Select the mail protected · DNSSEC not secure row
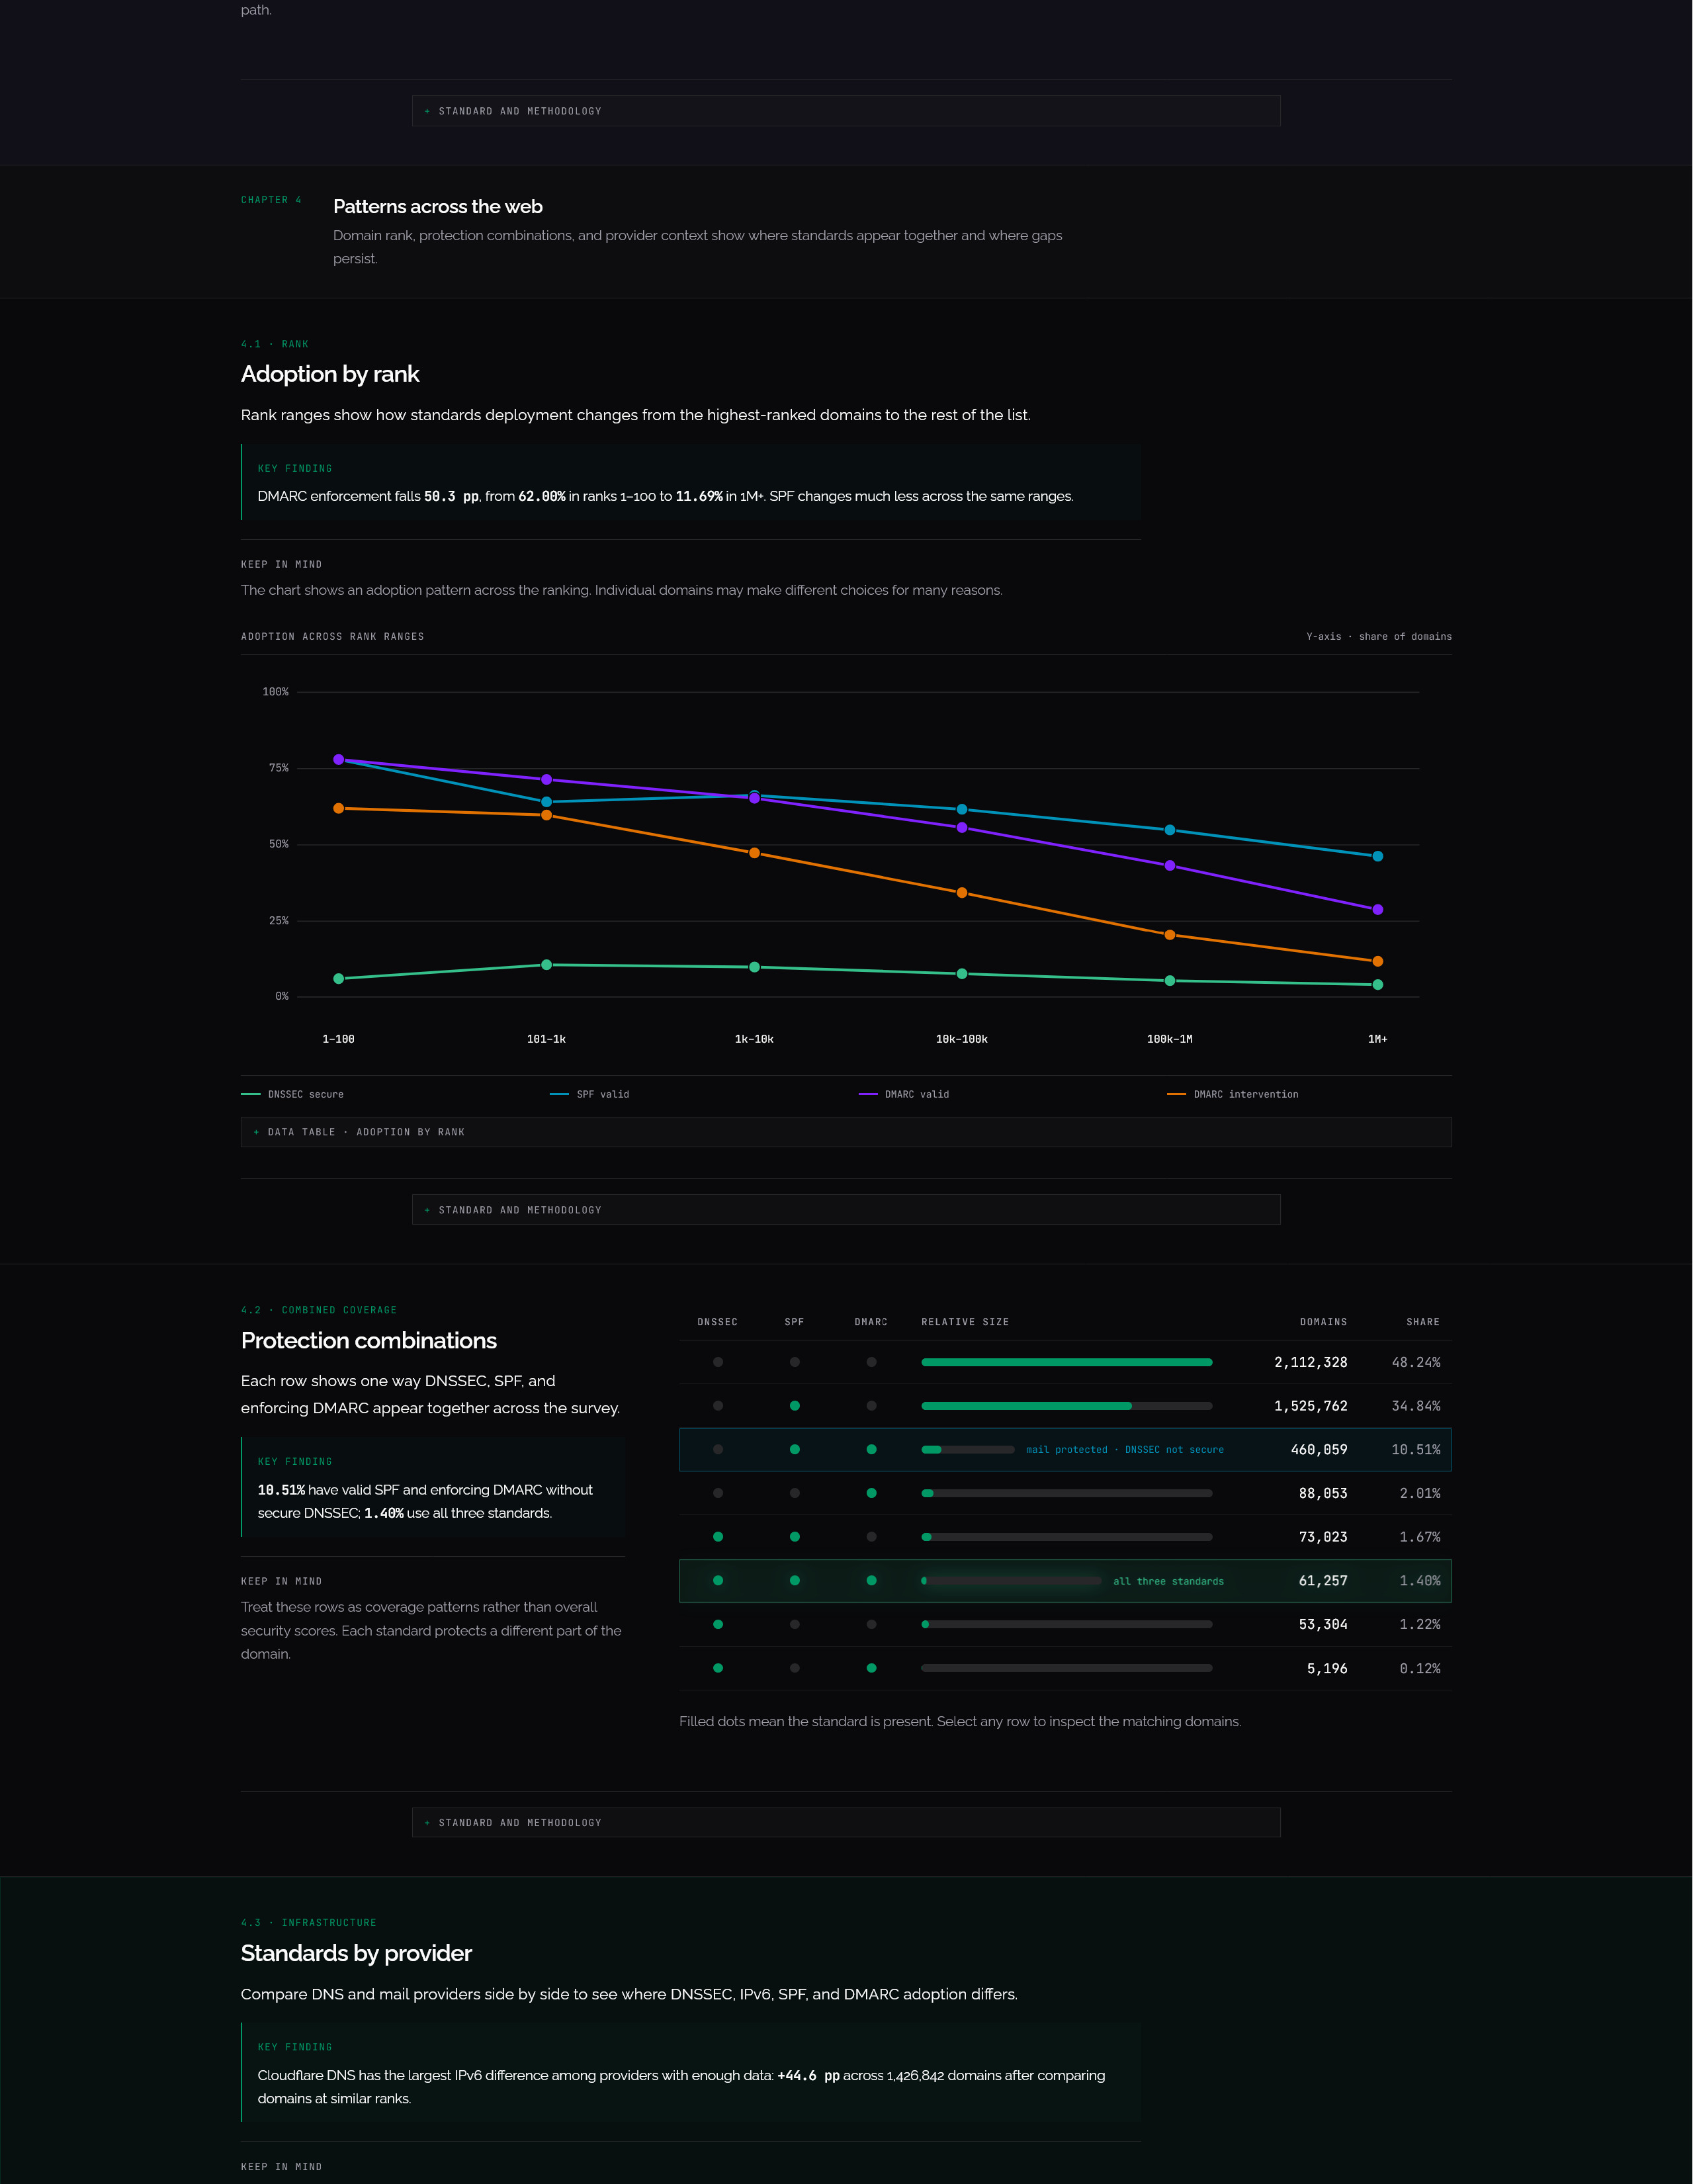 pyautogui.click(x=1065, y=1450)
